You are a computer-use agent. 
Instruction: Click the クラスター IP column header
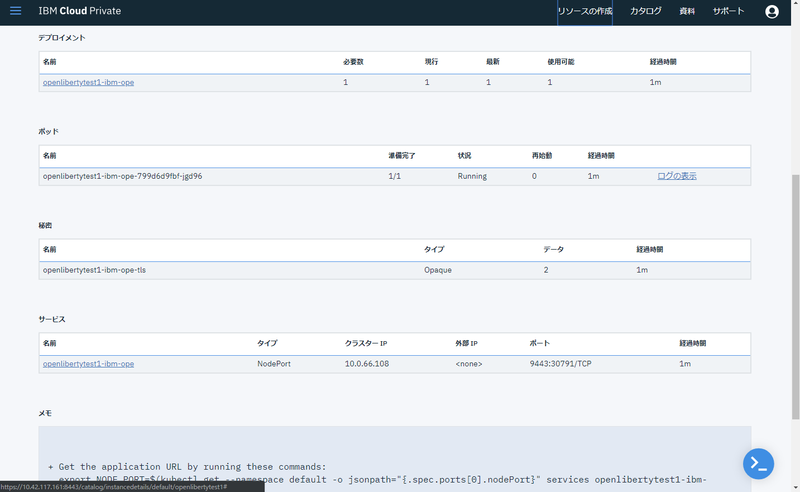click(366, 343)
